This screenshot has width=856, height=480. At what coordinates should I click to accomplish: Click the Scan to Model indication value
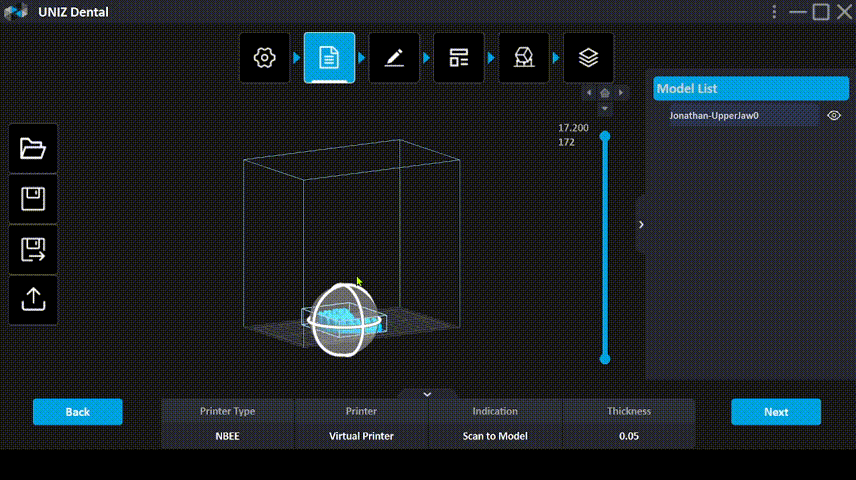[495, 436]
